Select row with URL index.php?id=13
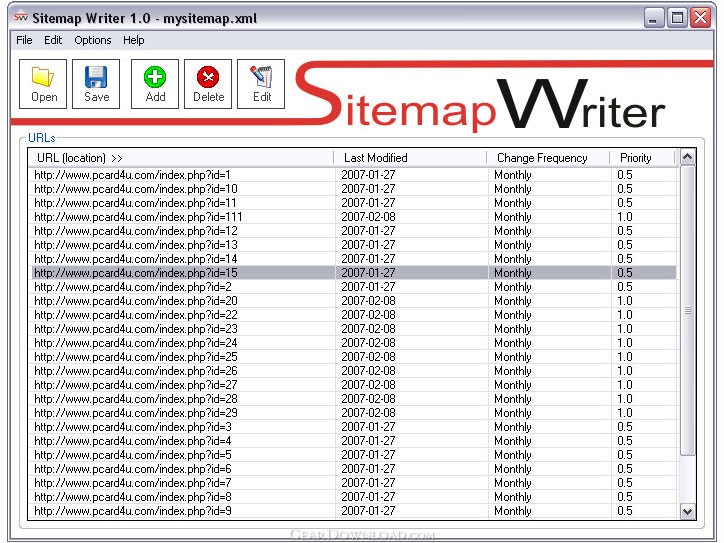This screenshot has width=724, height=543. pyautogui.click(x=354, y=245)
